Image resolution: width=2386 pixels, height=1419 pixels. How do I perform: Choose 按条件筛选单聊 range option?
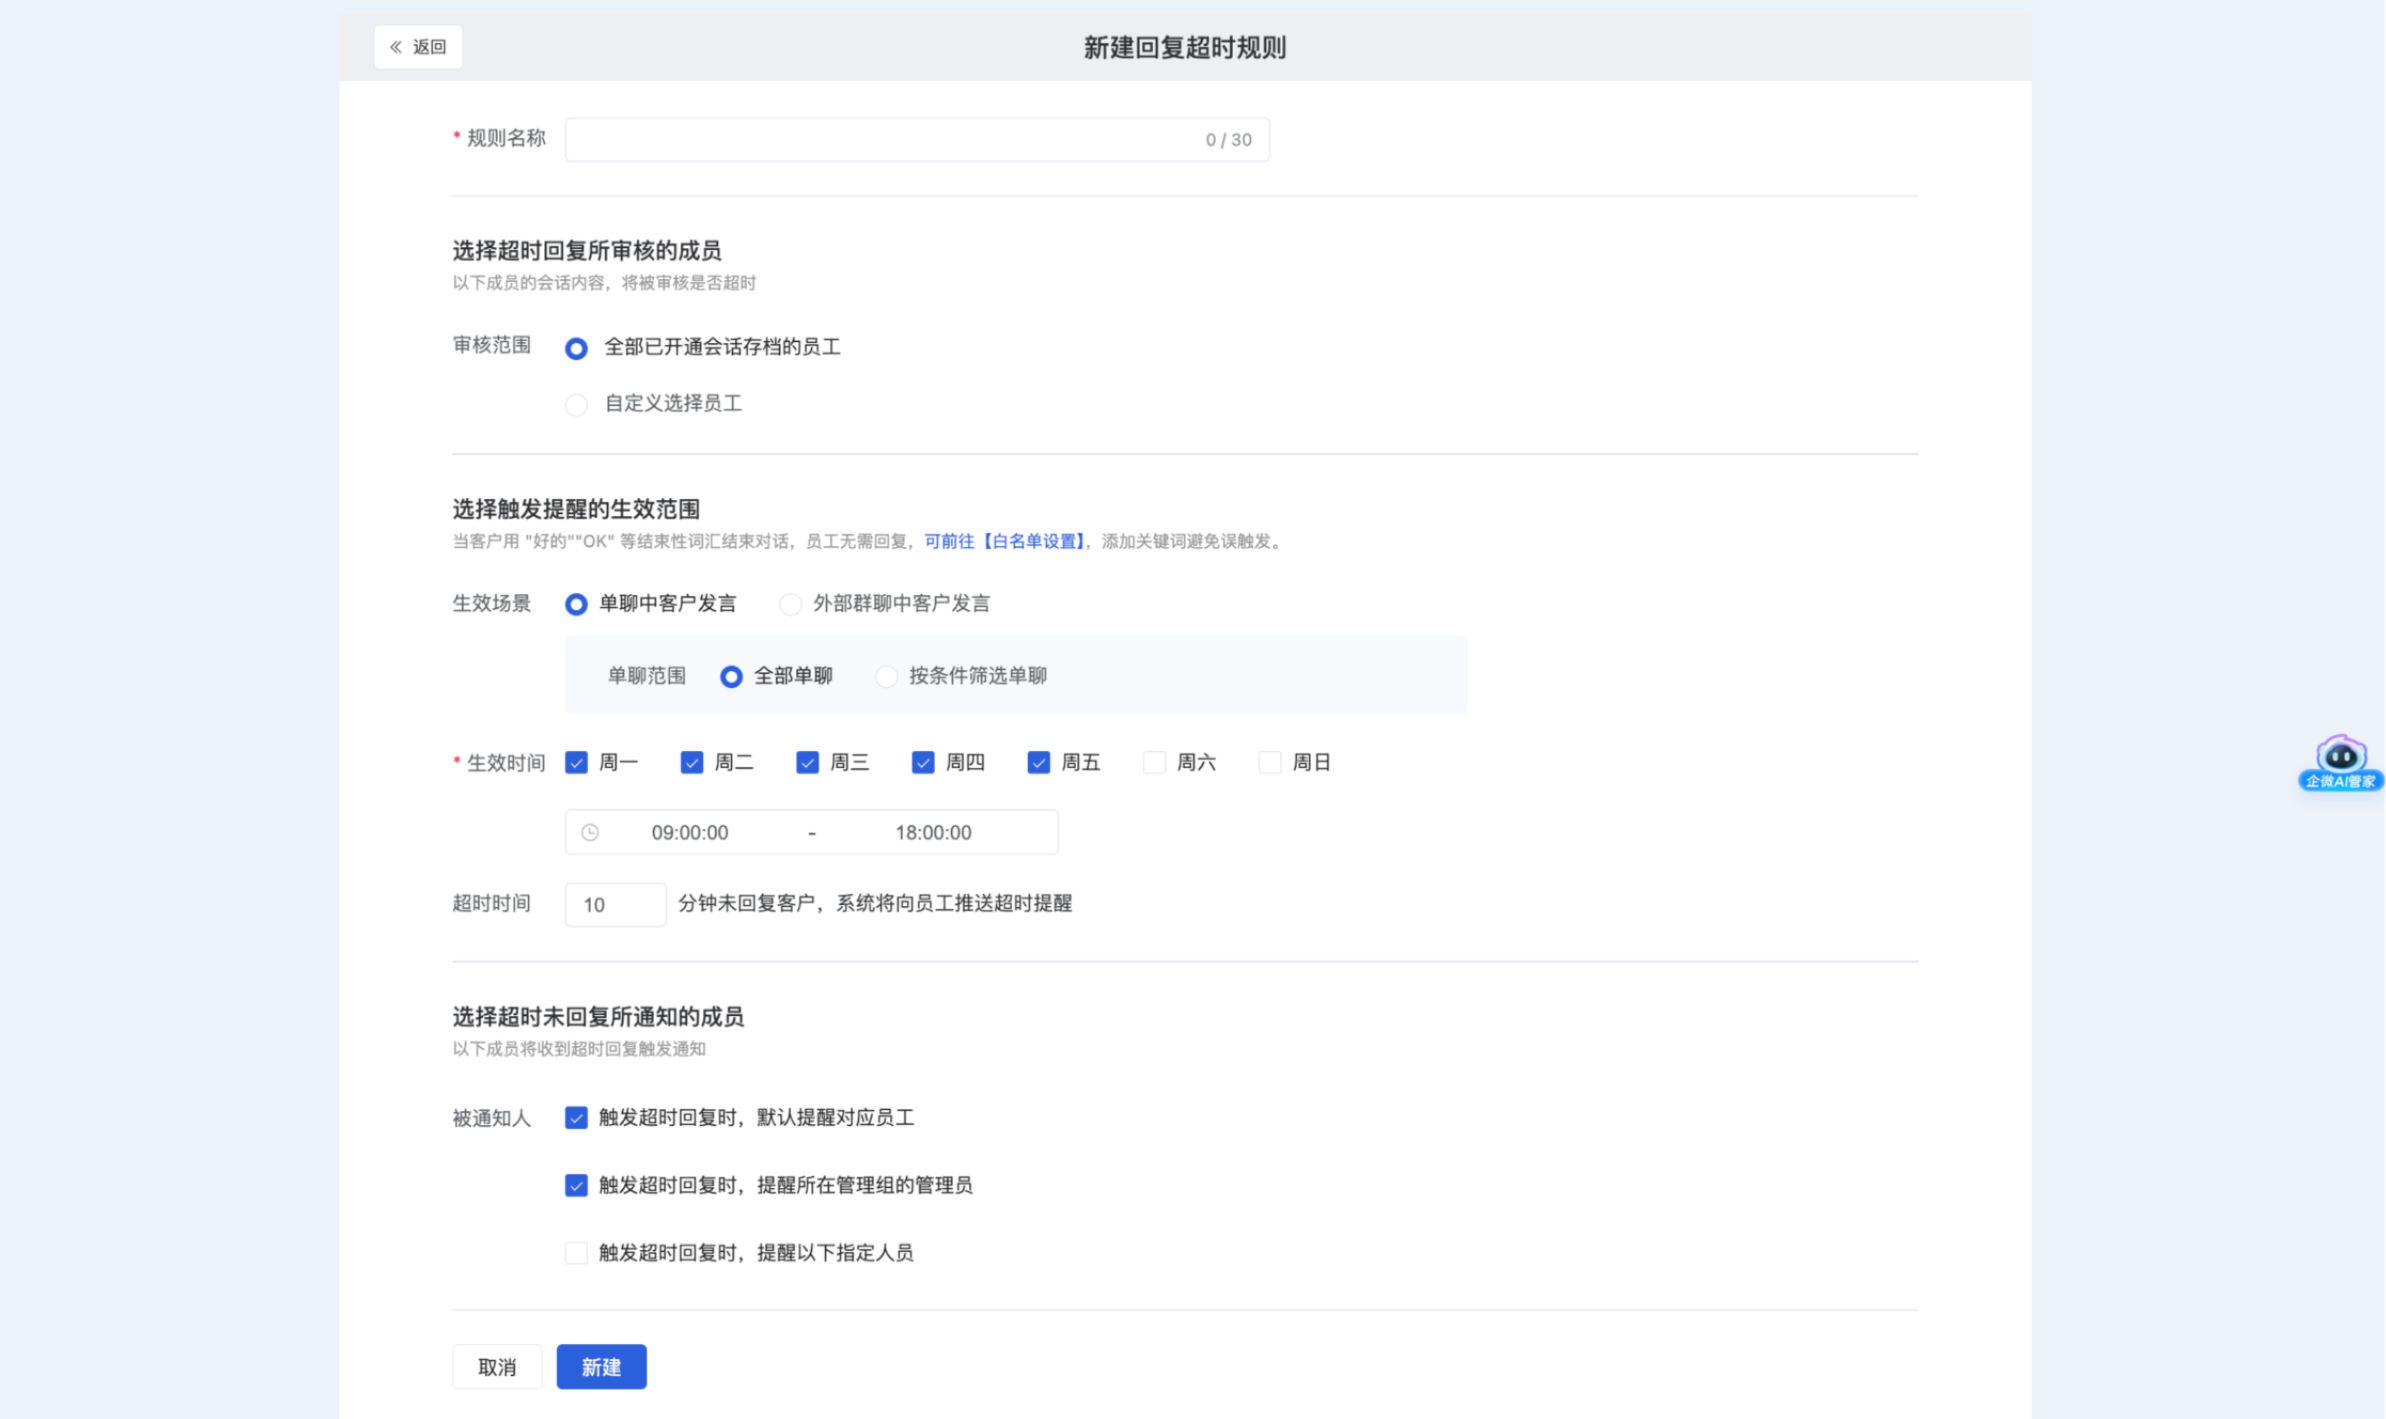(886, 676)
